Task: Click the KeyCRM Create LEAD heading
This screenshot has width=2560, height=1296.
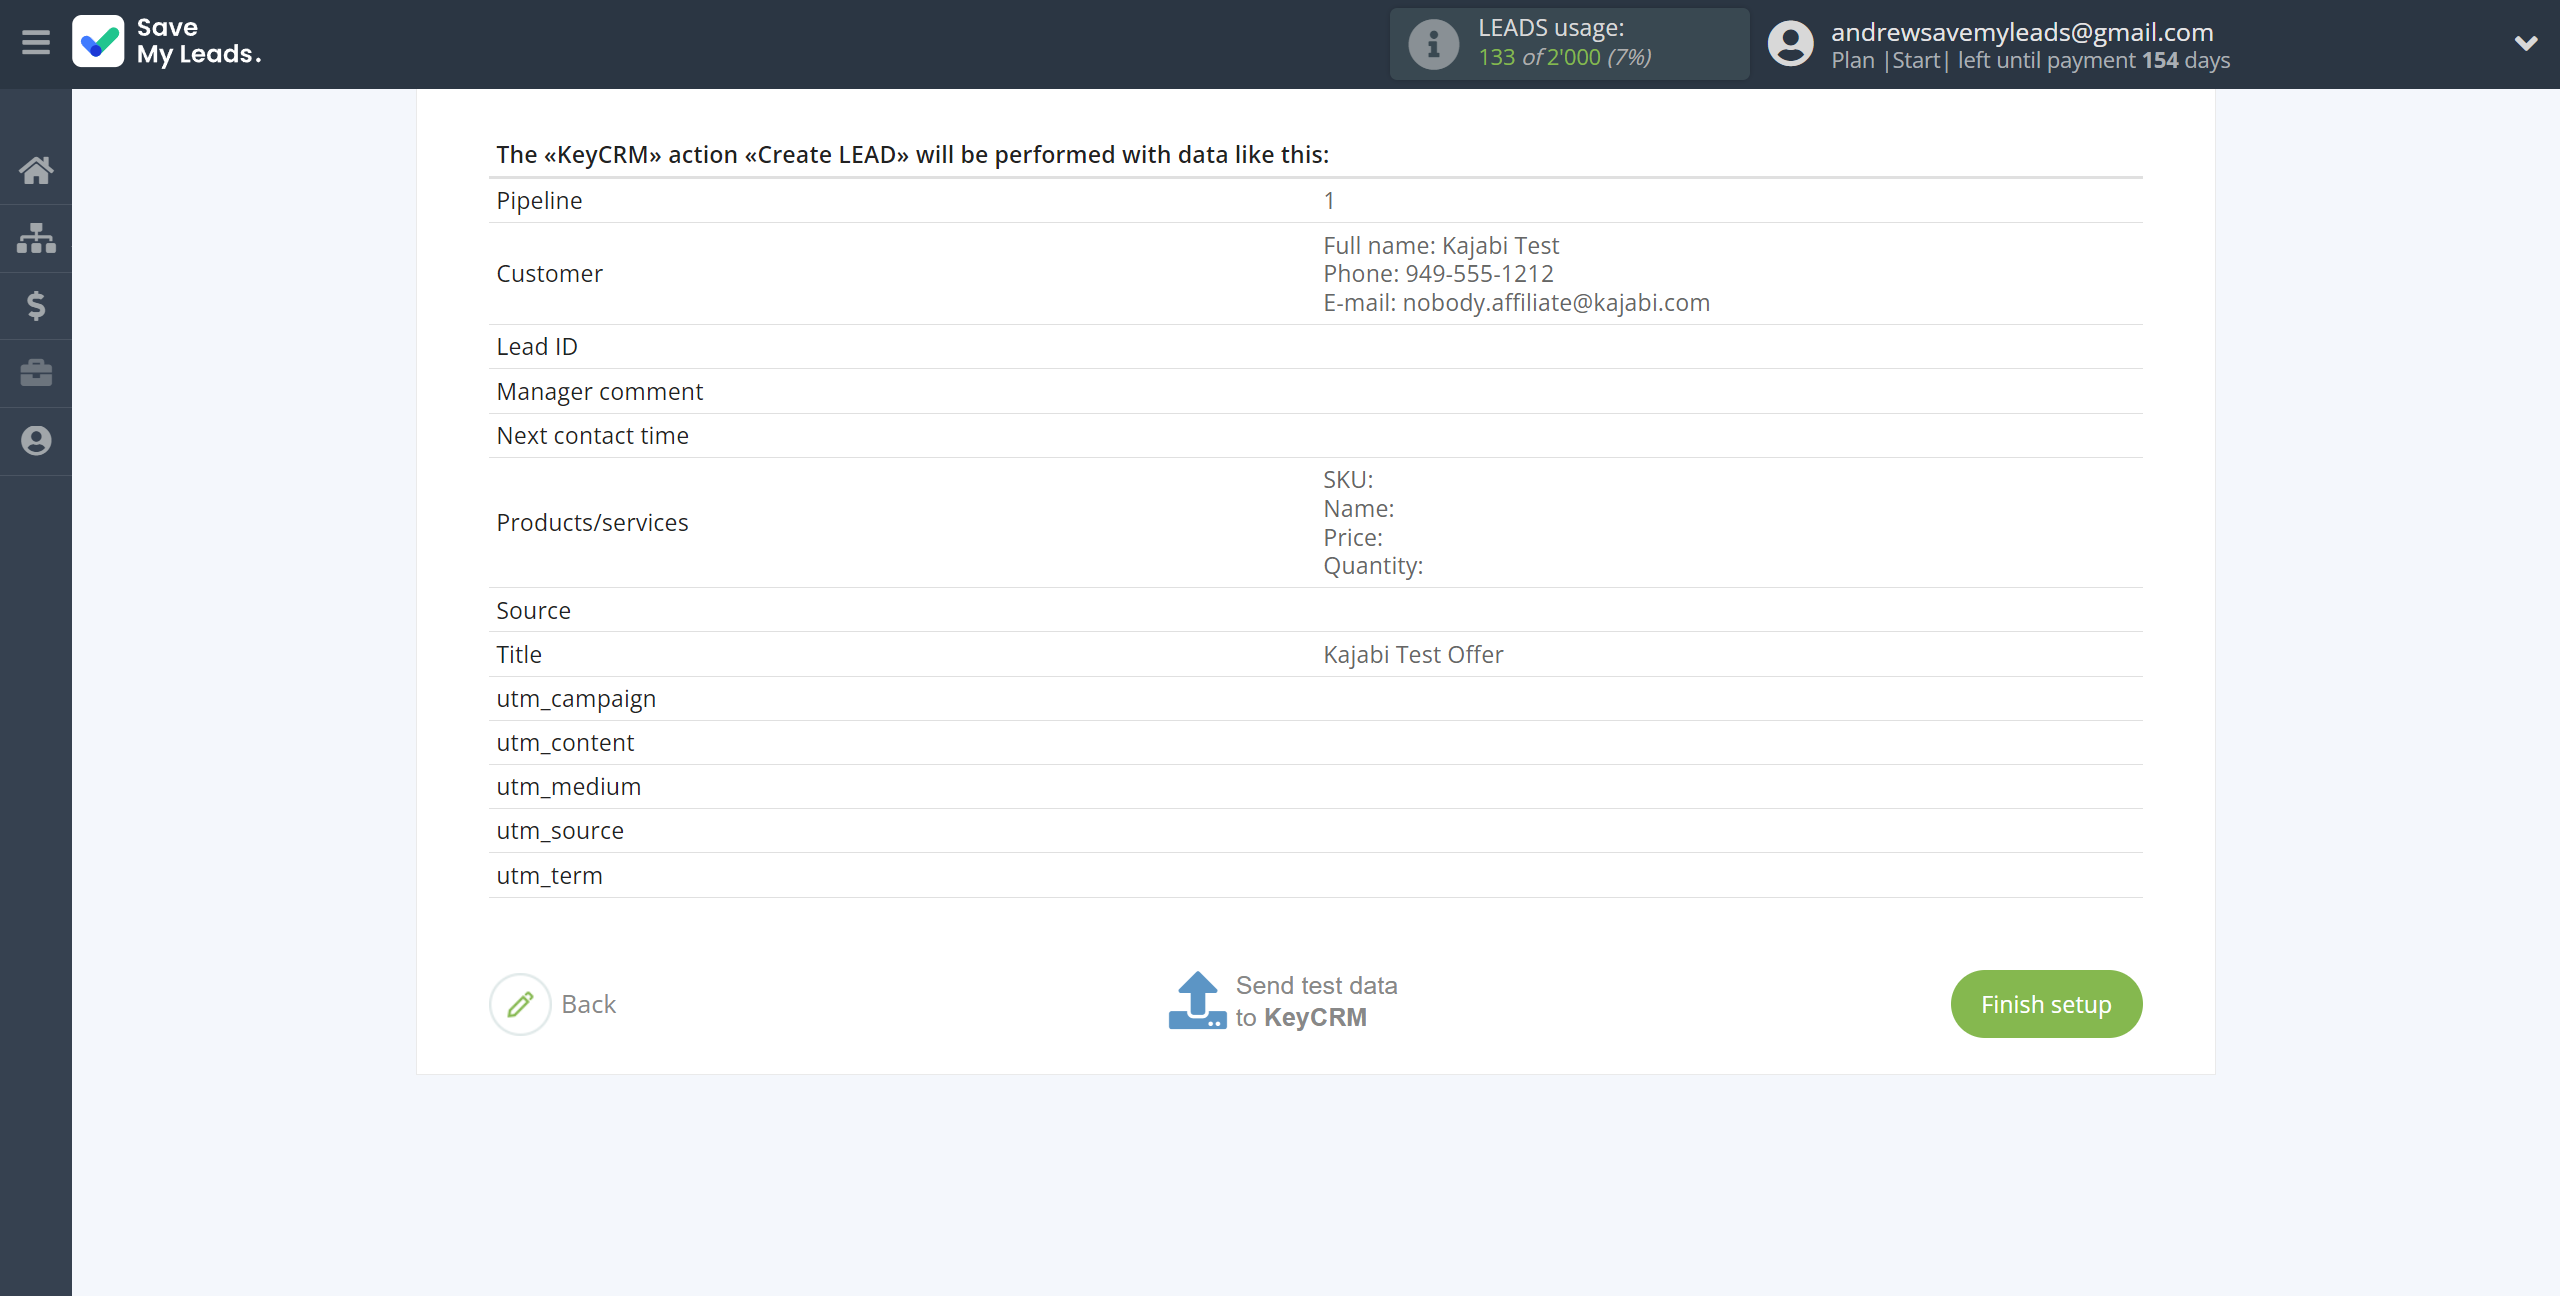Action: coord(912,154)
